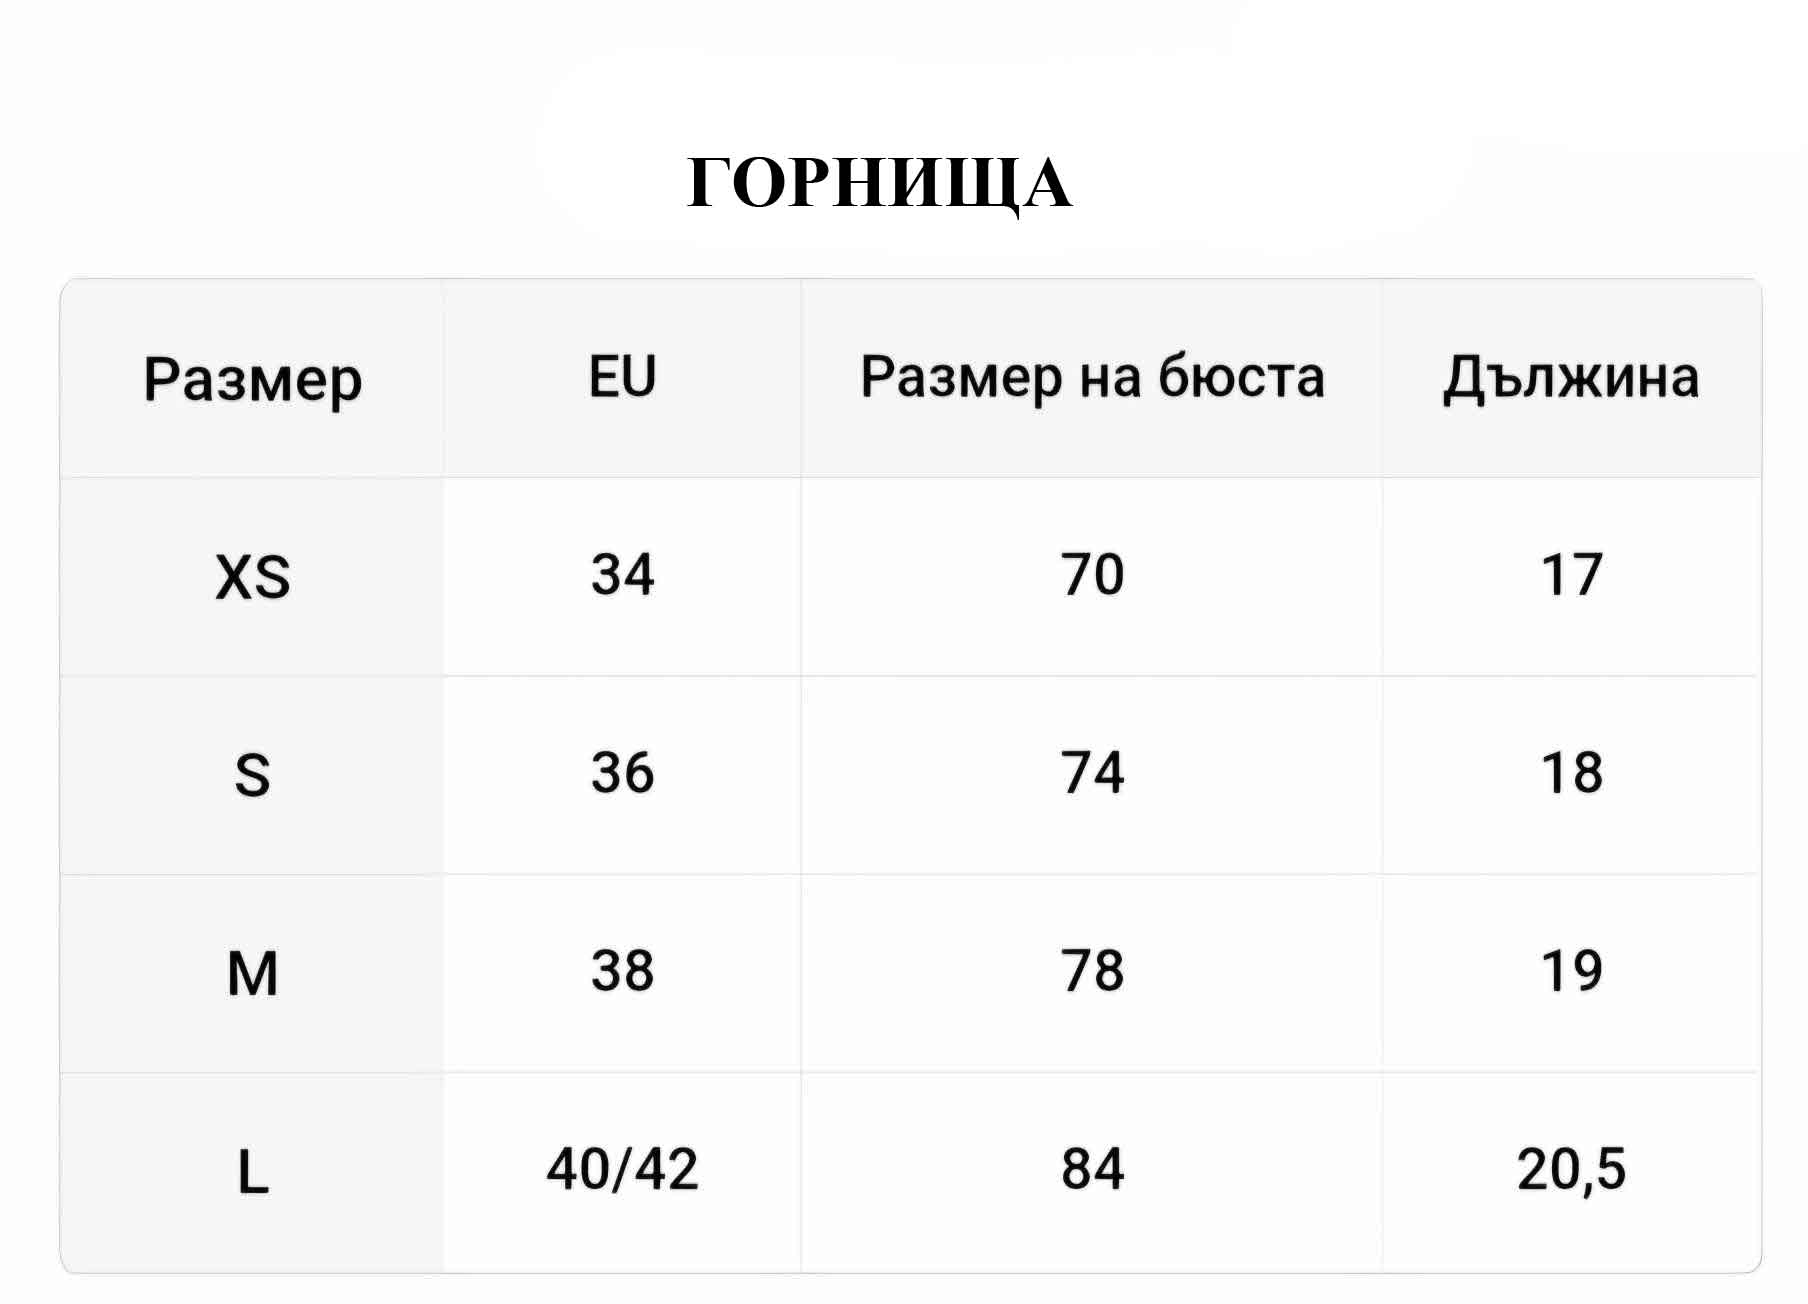Select bust size value 78
1808x1304 pixels.
(1092, 971)
